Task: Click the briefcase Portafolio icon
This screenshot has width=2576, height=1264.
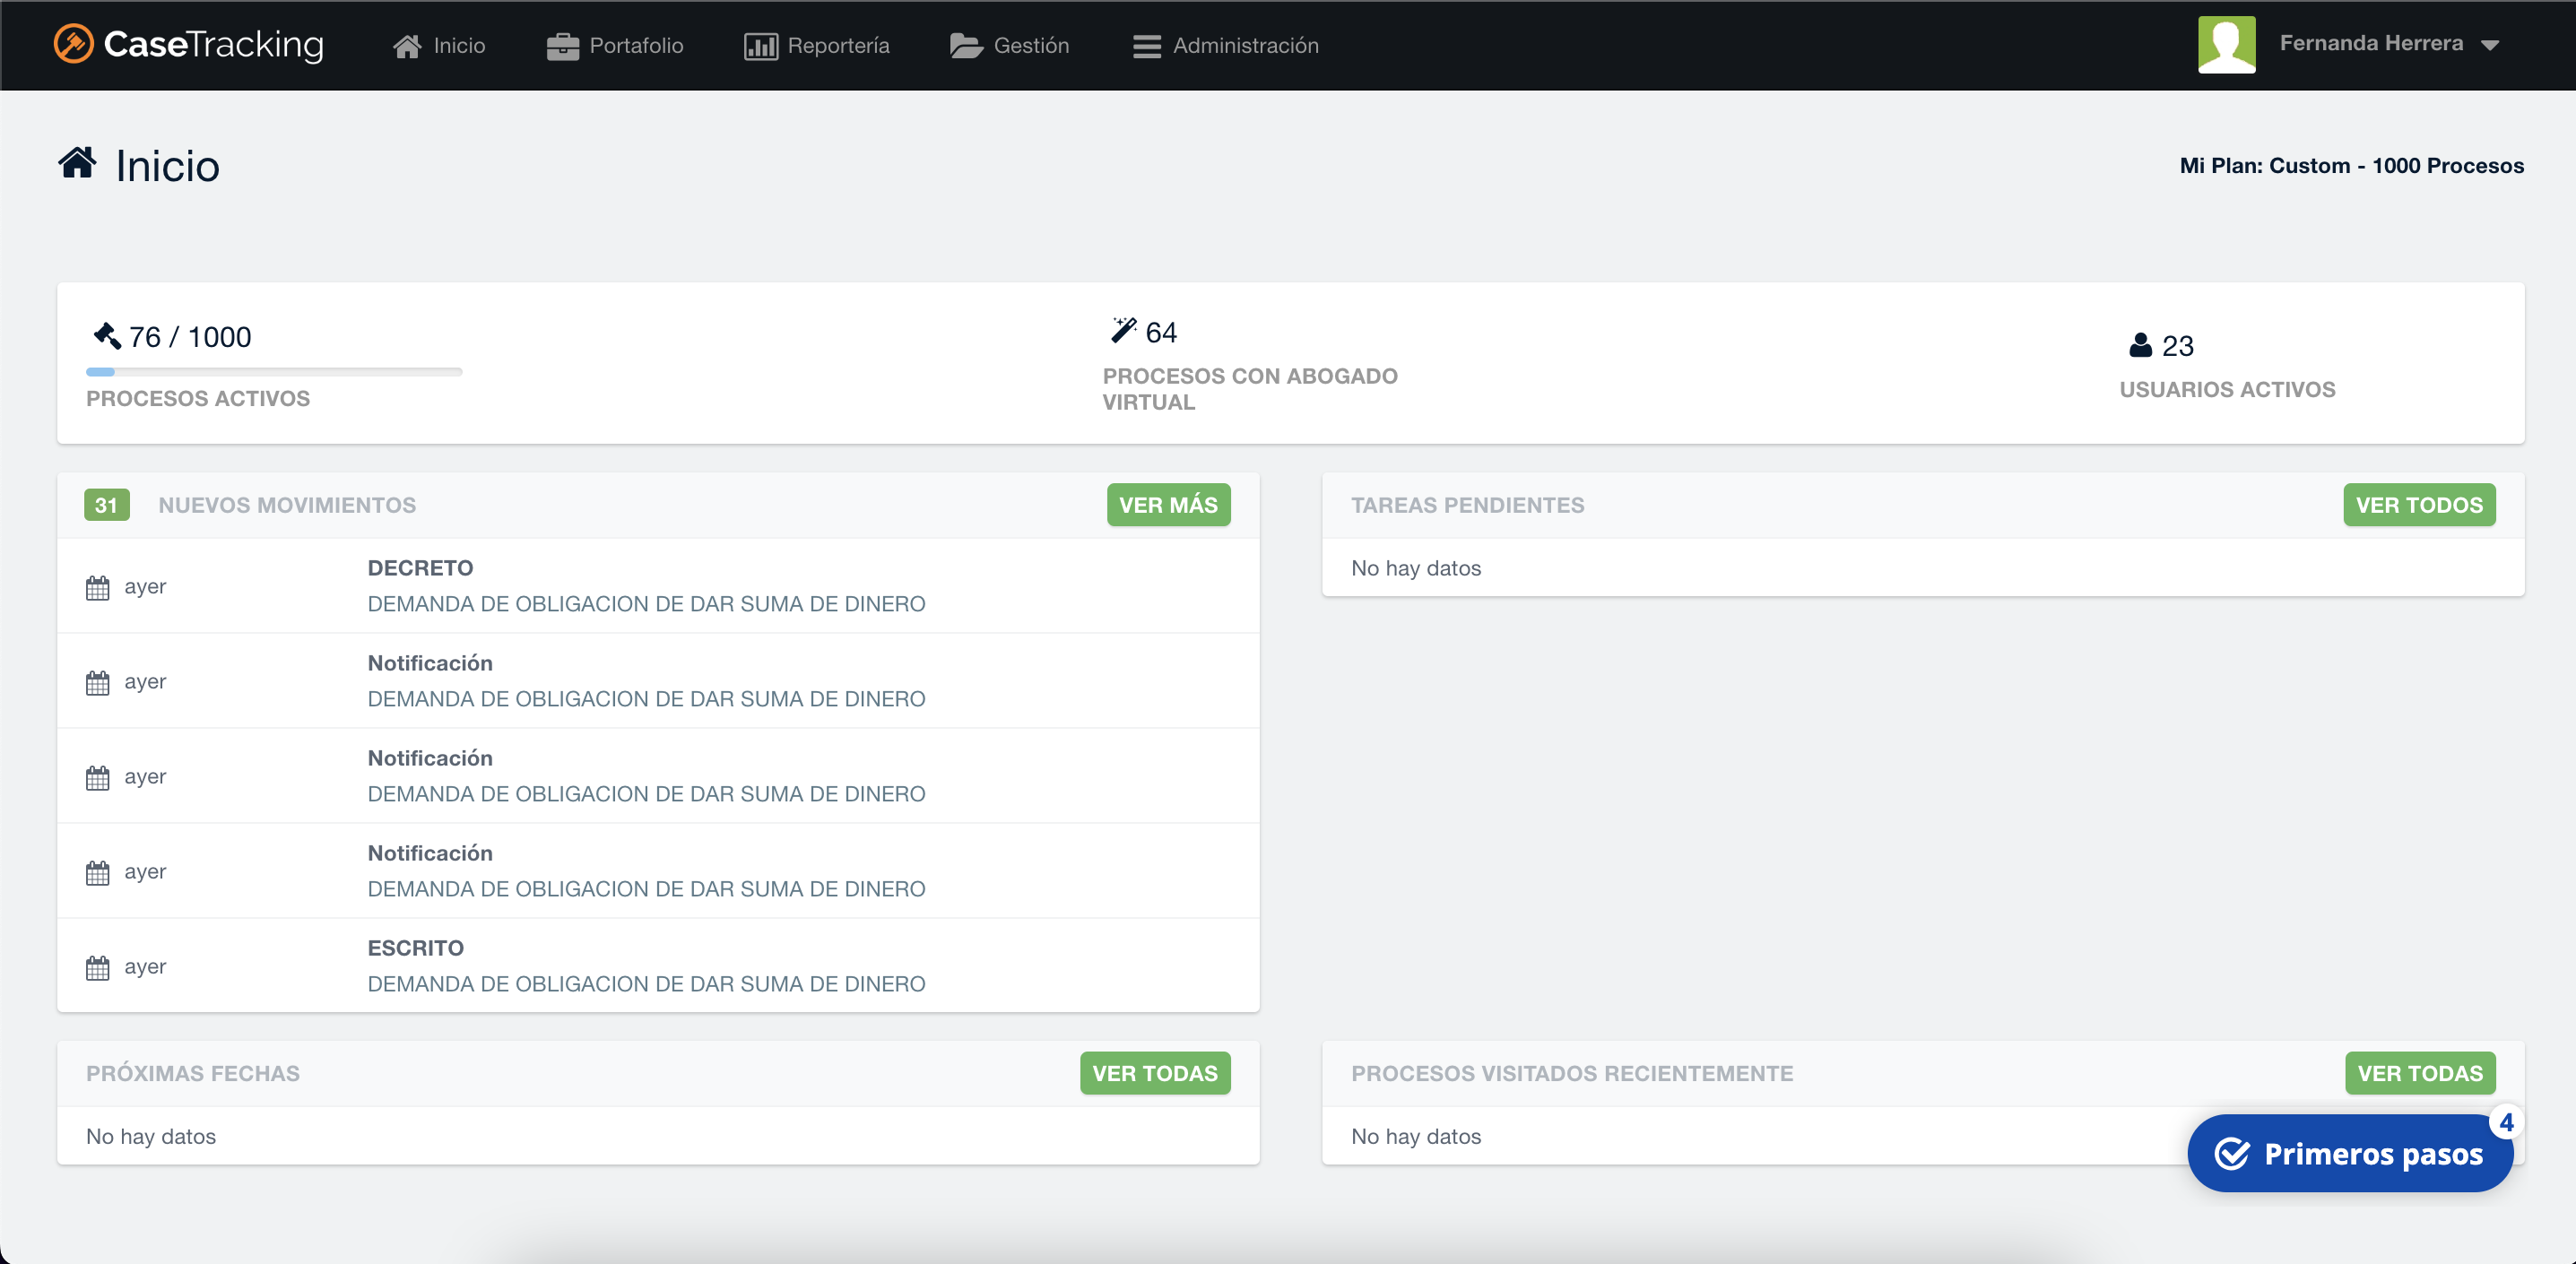Action: click(563, 46)
